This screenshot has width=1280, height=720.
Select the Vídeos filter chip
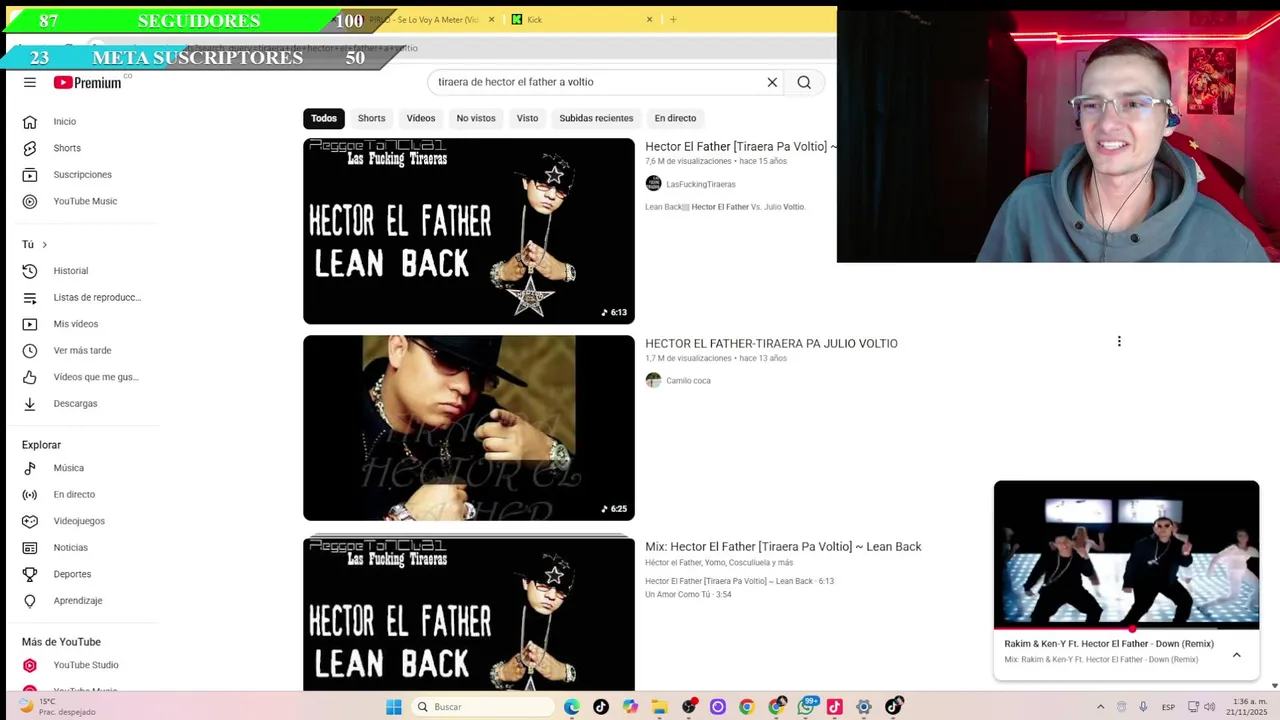[x=421, y=118]
